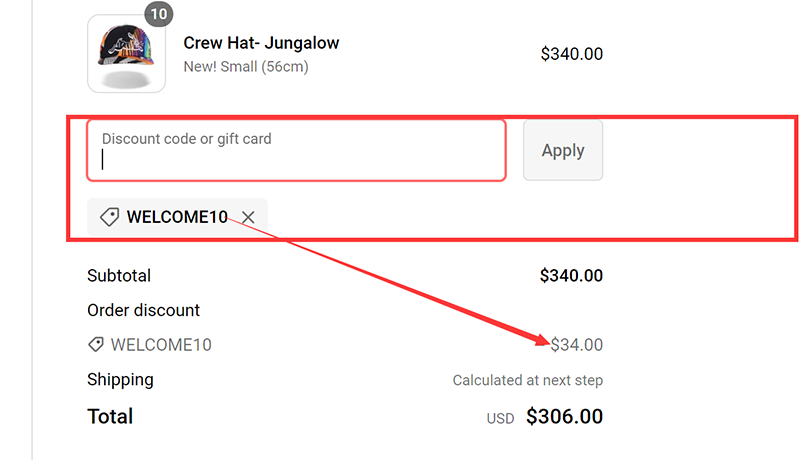This screenshot has height=460, width=800.
Task: Click the $34.00 discount amount
Action: click(577, 345)
